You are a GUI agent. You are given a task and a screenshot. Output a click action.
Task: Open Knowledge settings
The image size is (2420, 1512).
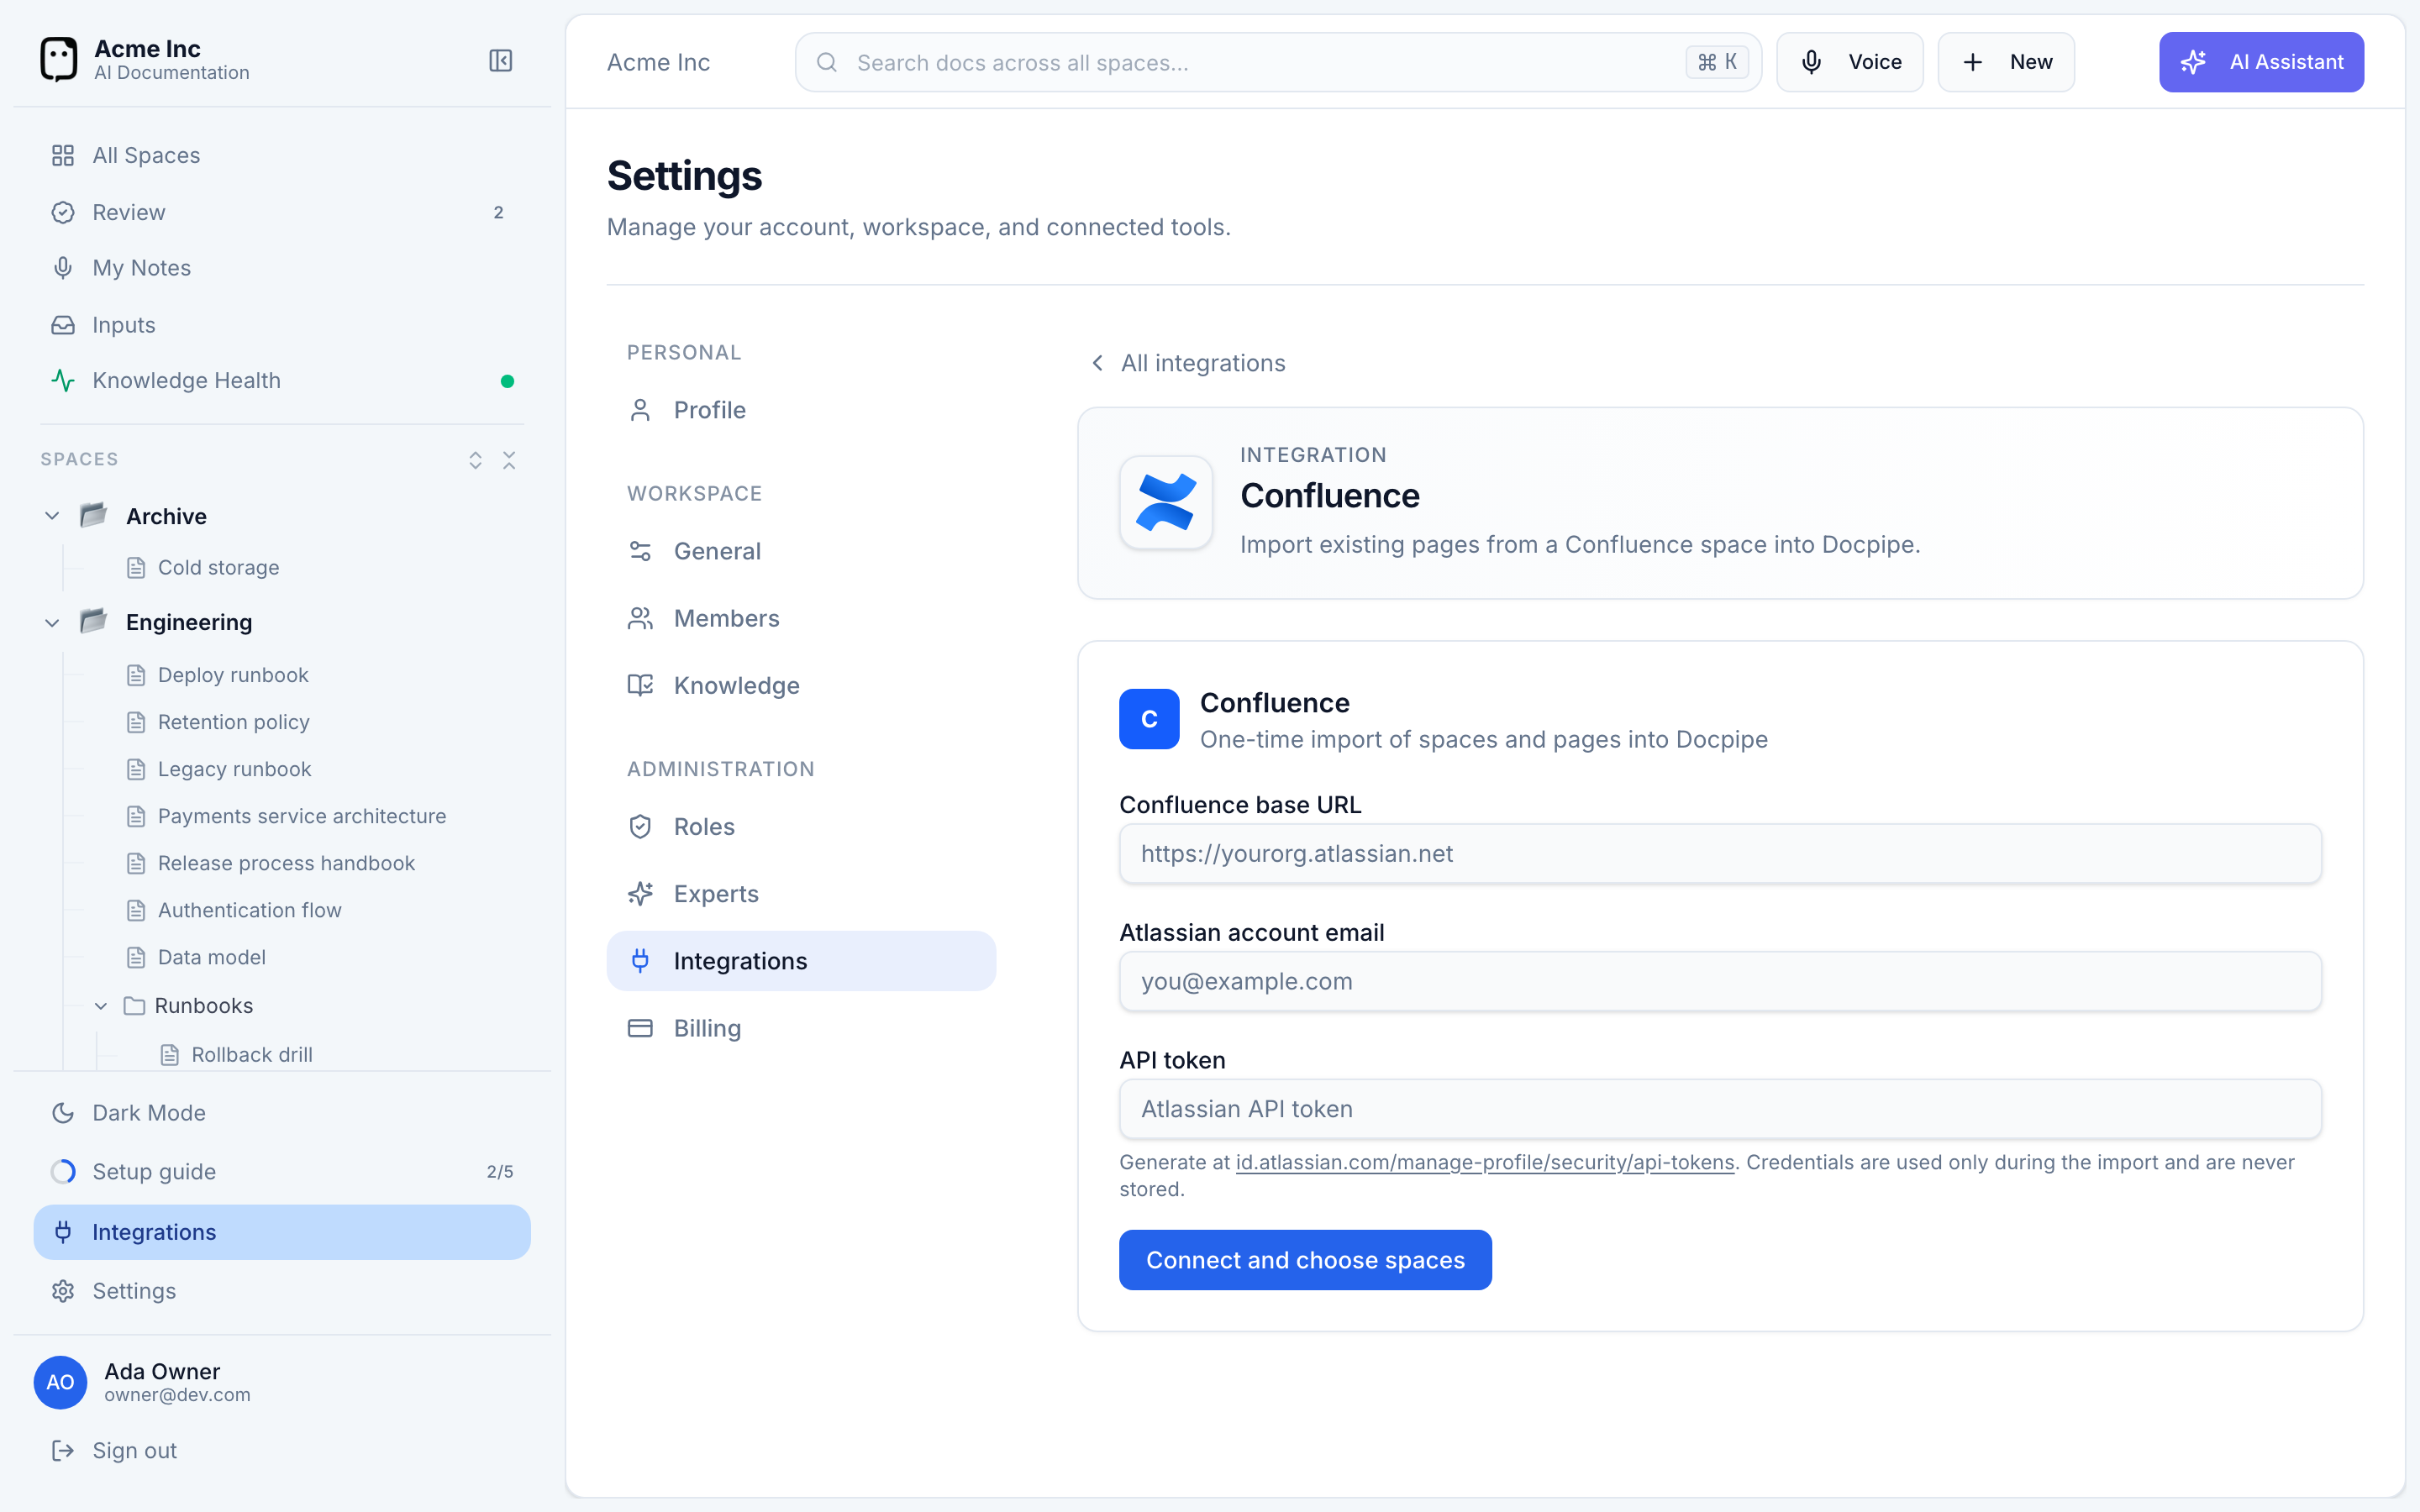(801, 685)
